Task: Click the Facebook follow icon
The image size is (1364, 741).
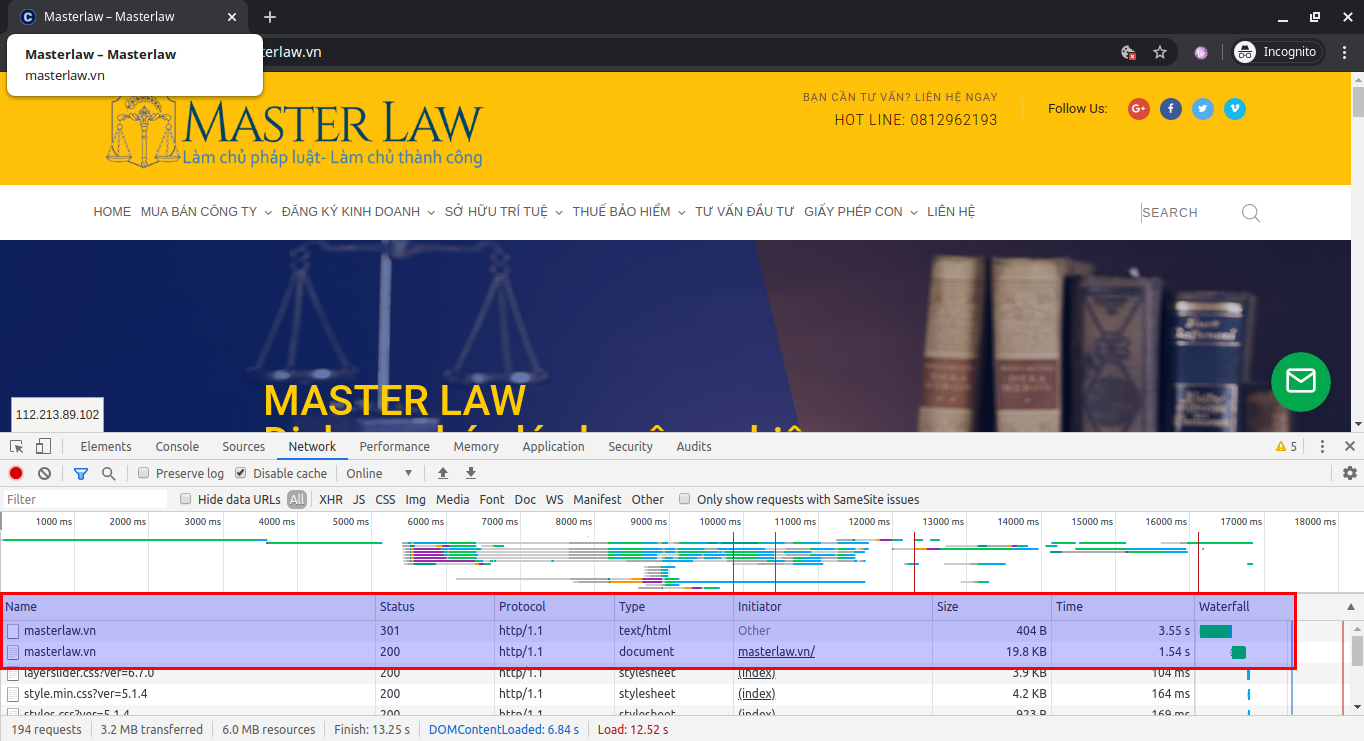Action: click(x=1171, y=109)
